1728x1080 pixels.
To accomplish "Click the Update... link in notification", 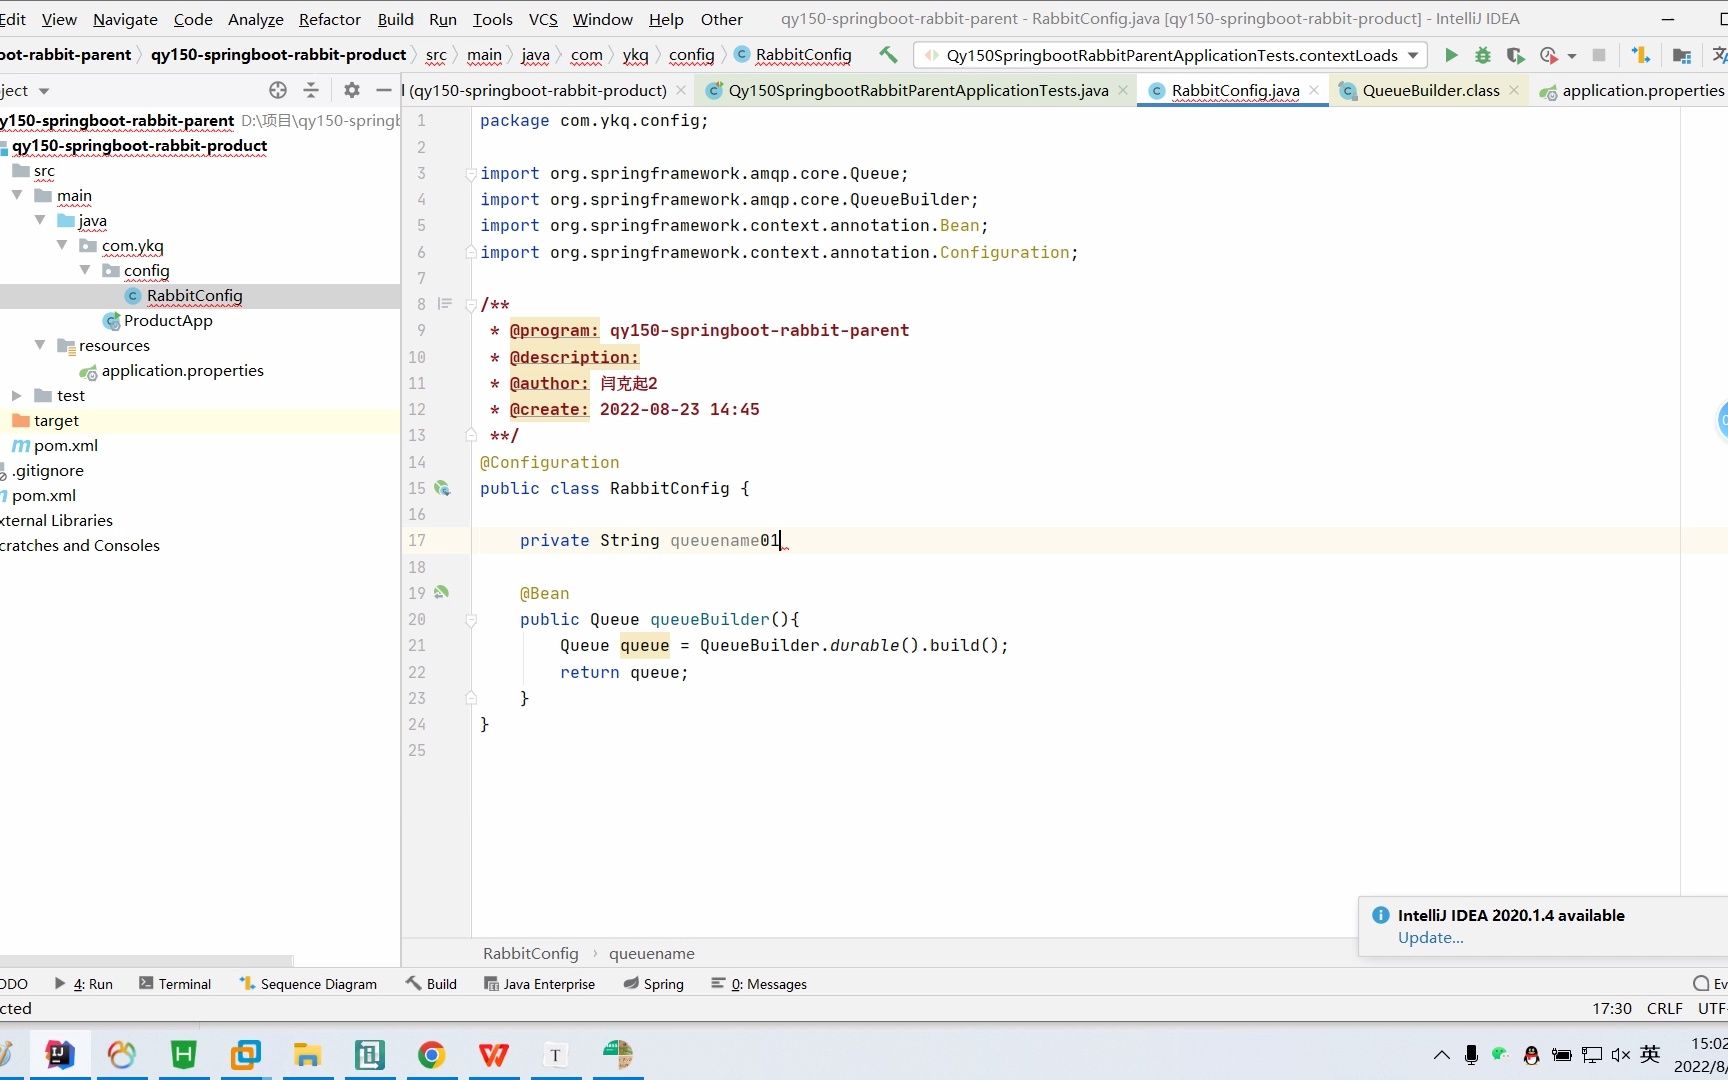I will point(1430,938).
